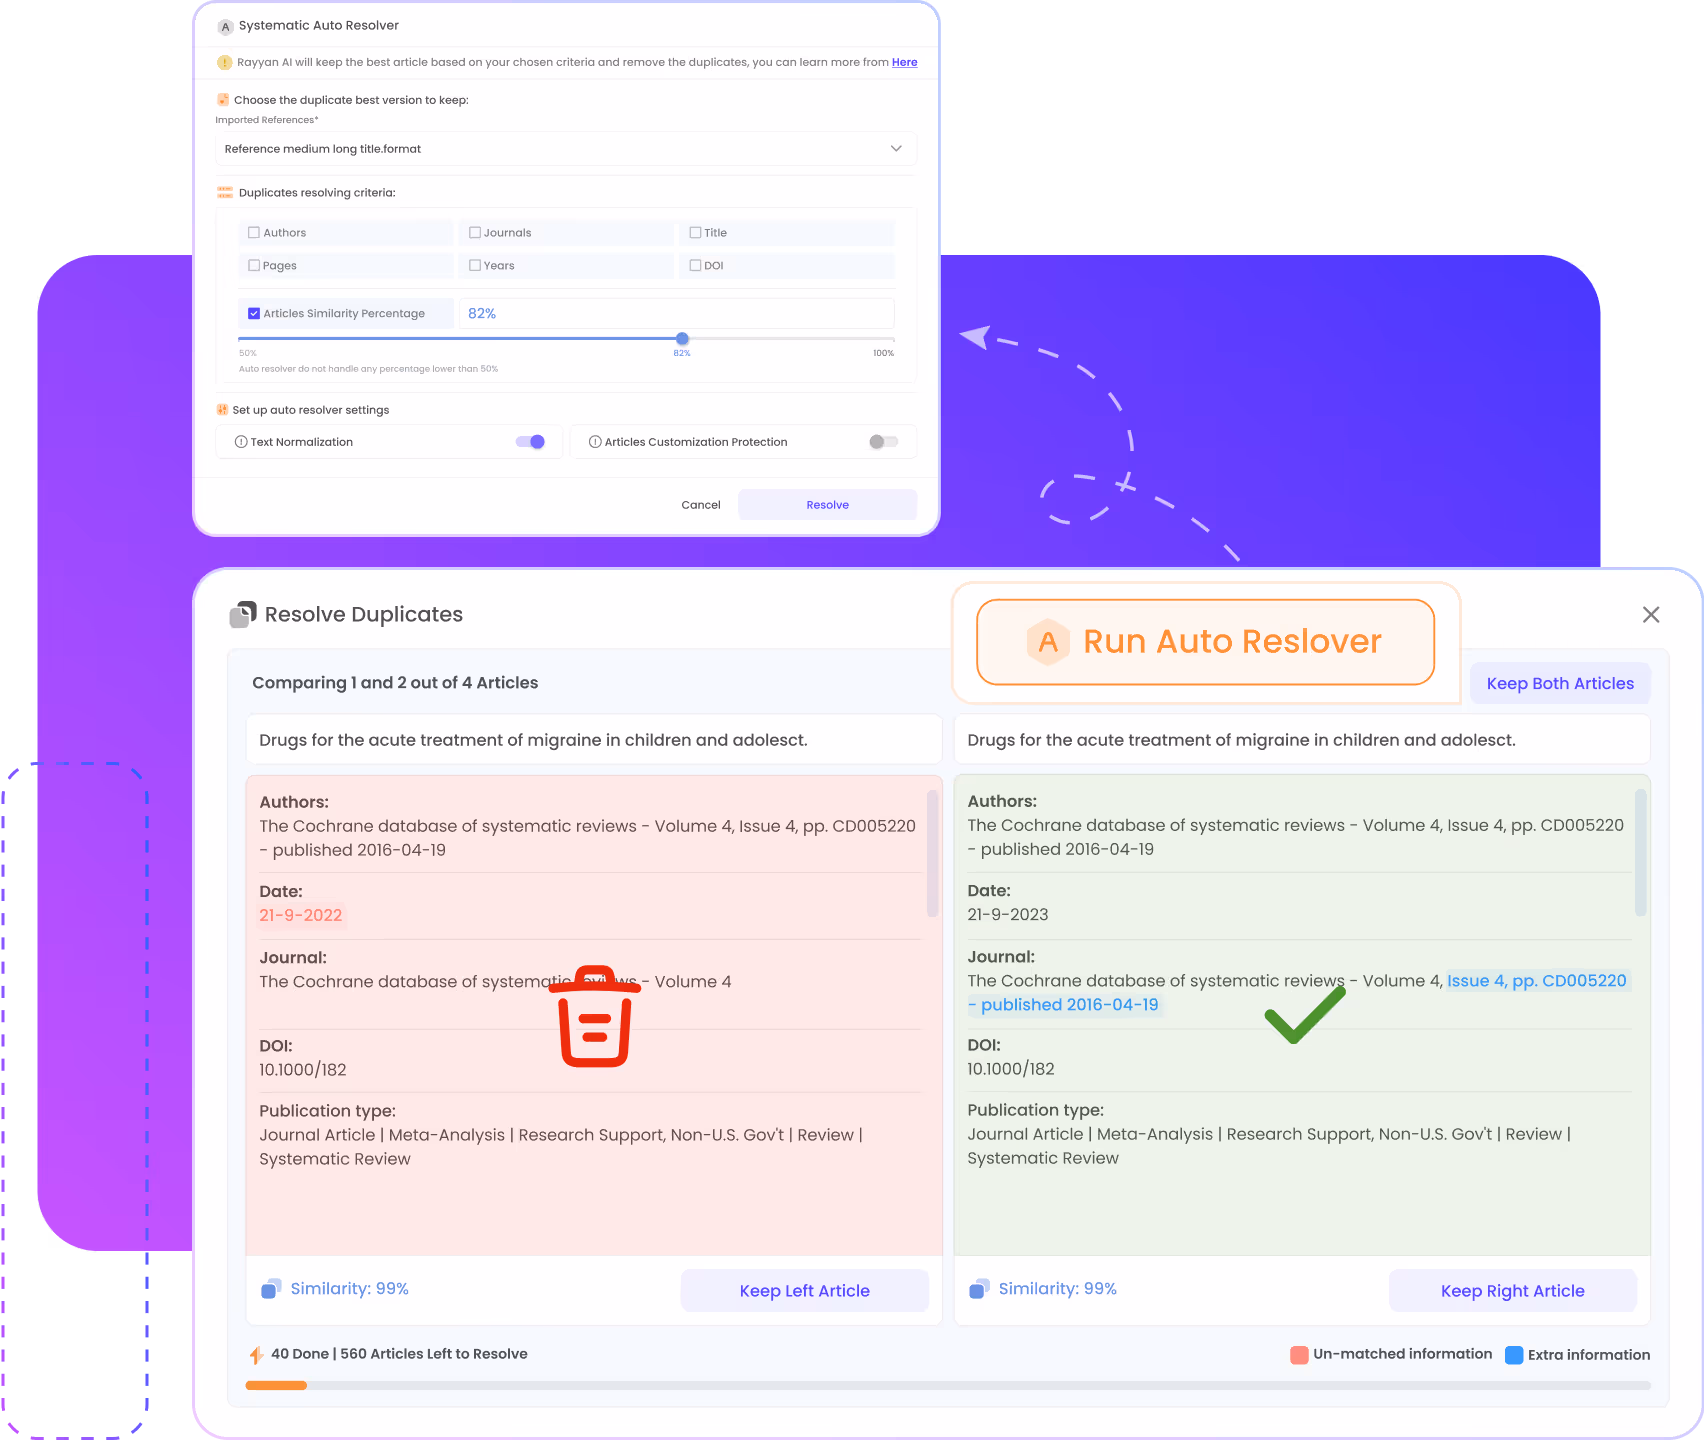Open the Imported References dropdown
Screen dimensions: 1704x1440
565,149
